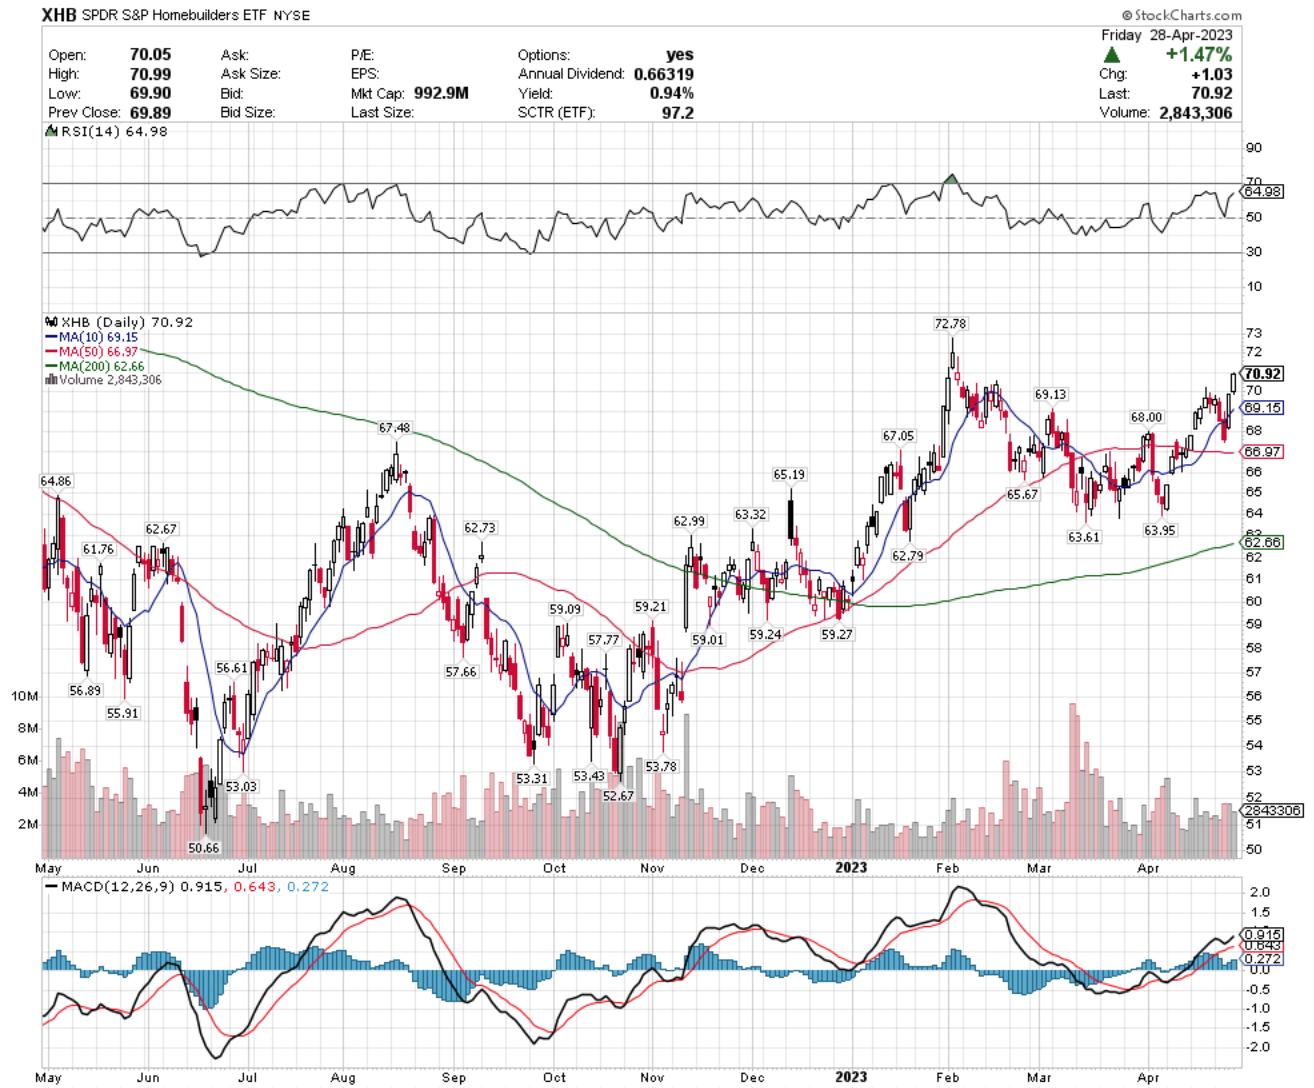Viewport: 1314px width, 1088px height.
Task: Click the MACD signal 0.643 axis tag
Action: pyautogui.click(x=1262, y=946)
